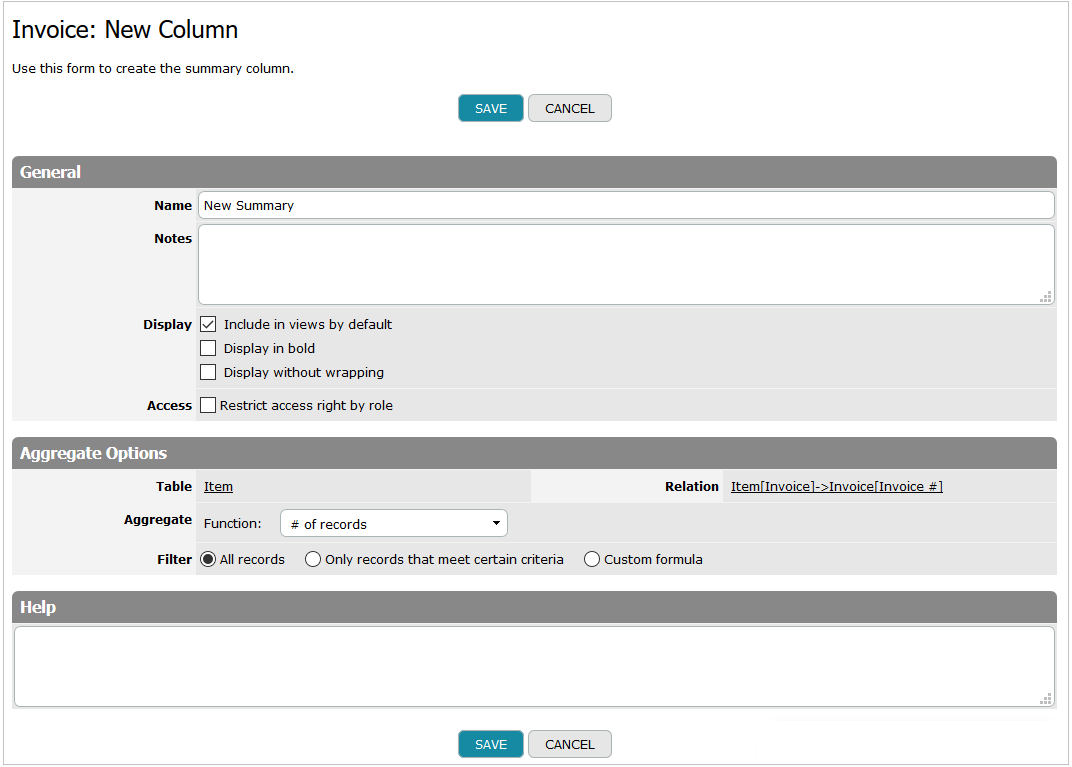Select the Custom formula filter option

592,559
